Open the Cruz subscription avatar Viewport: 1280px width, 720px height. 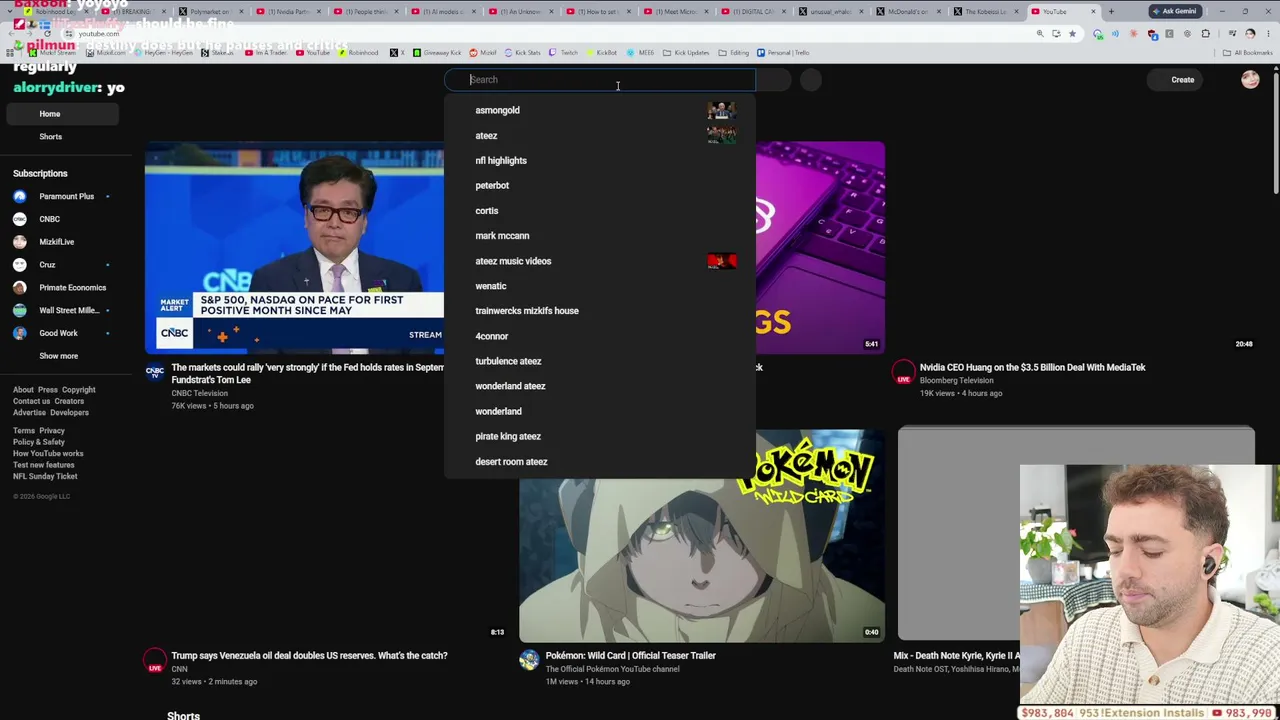point(19,265)
